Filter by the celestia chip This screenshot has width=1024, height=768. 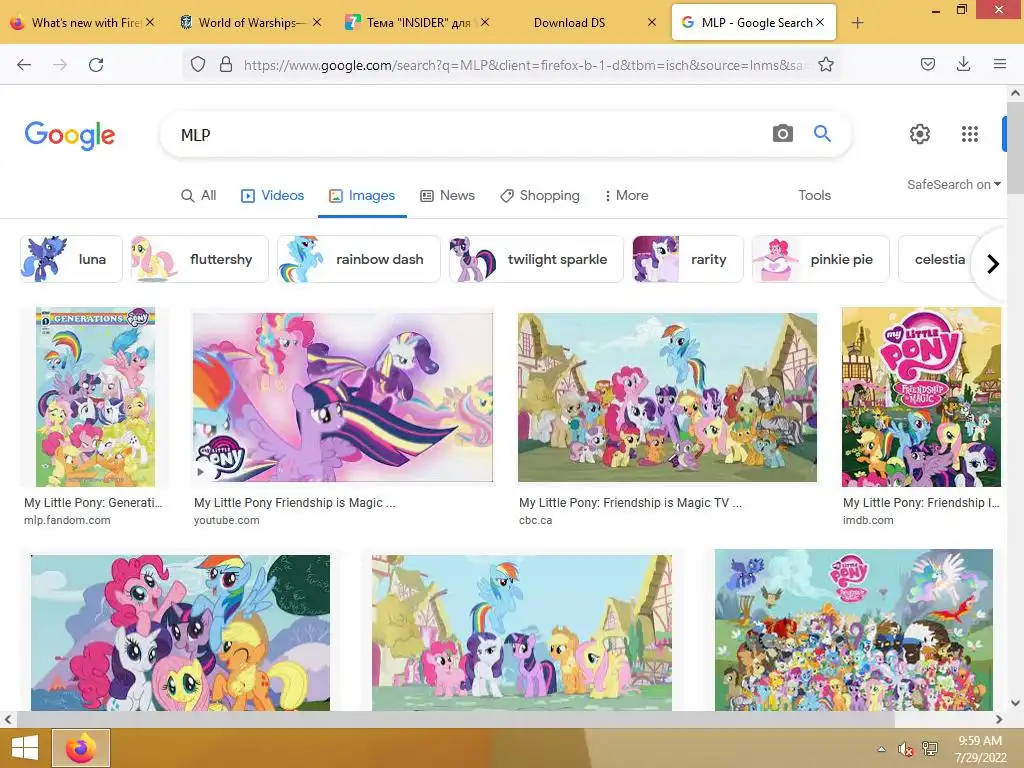[939, 259]
